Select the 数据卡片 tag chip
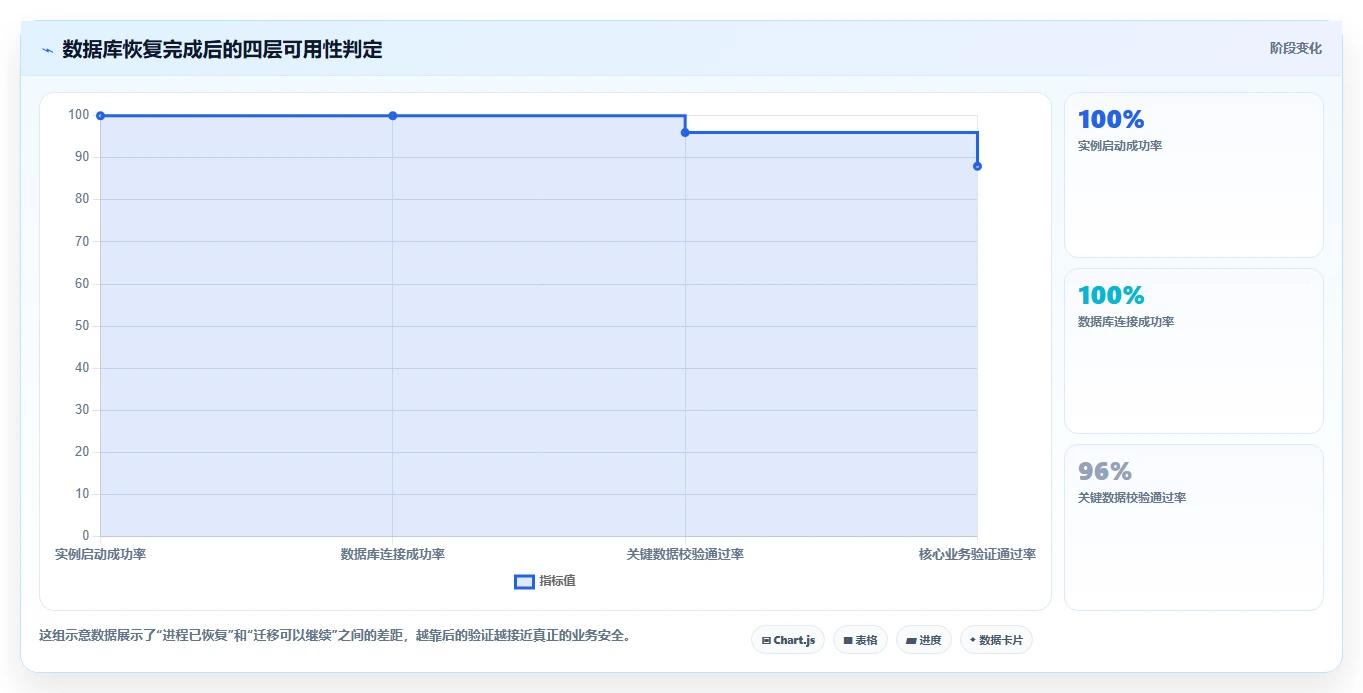 (996, 640)
